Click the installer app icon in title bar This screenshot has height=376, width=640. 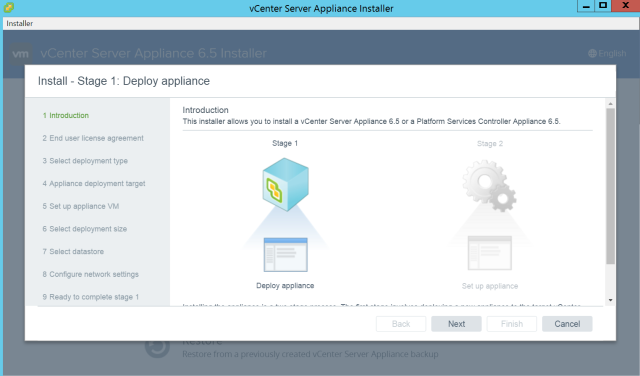point(8,7)
